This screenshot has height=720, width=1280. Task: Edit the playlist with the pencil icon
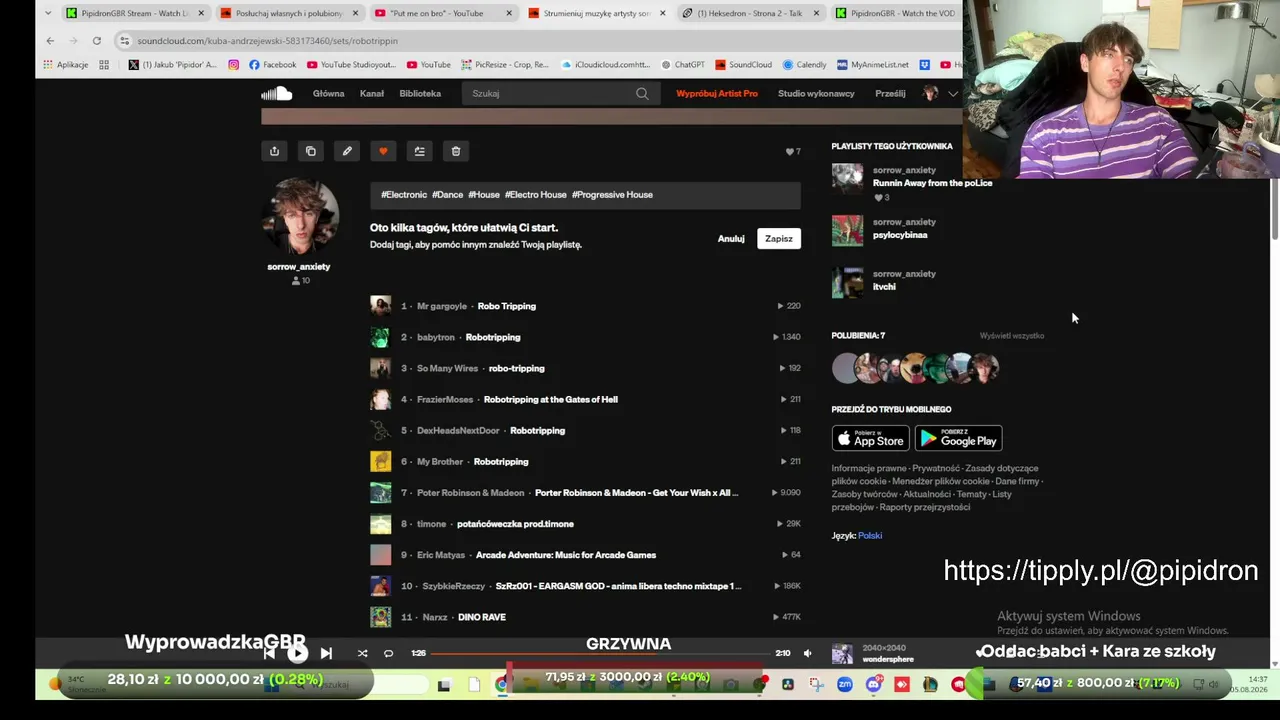click(x=347, y=151)
